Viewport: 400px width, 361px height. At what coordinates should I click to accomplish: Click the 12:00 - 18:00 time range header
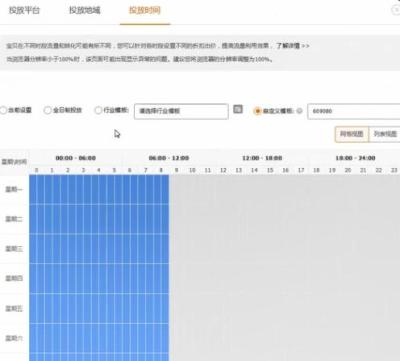tap(262, 158)
